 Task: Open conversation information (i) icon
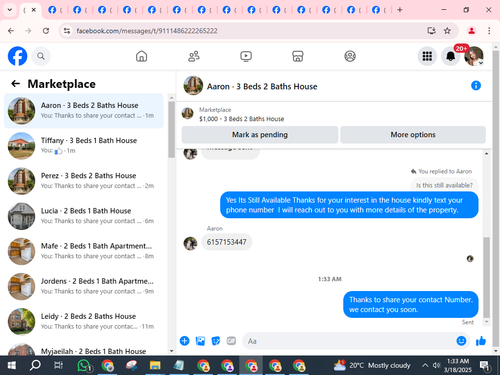pos(476,86)
